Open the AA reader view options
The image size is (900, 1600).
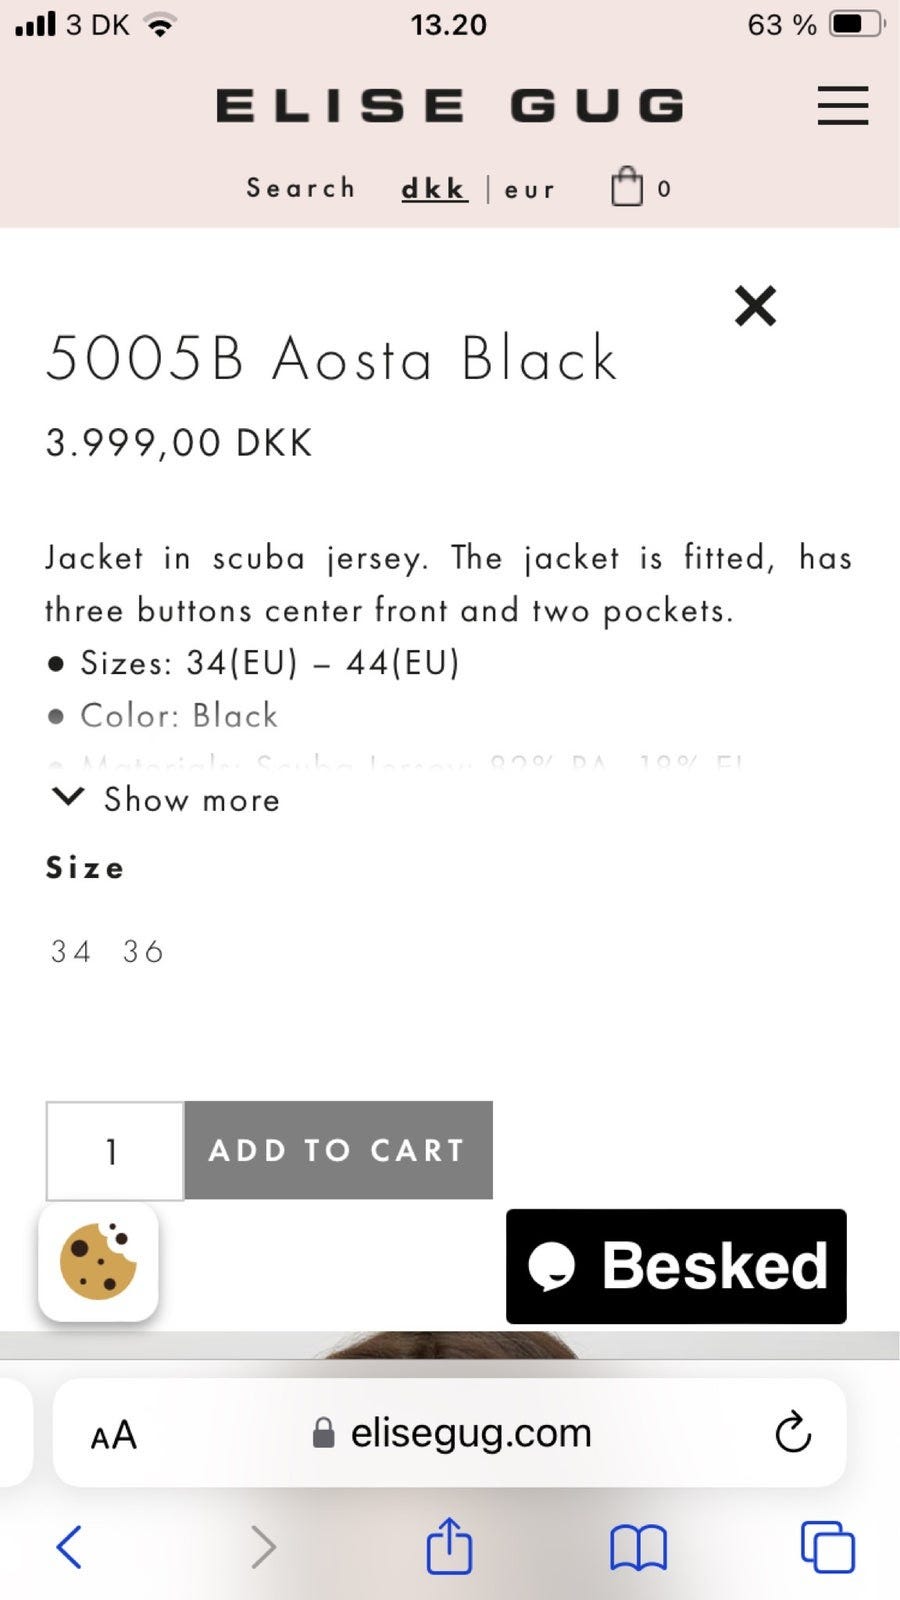point(113,1435)
